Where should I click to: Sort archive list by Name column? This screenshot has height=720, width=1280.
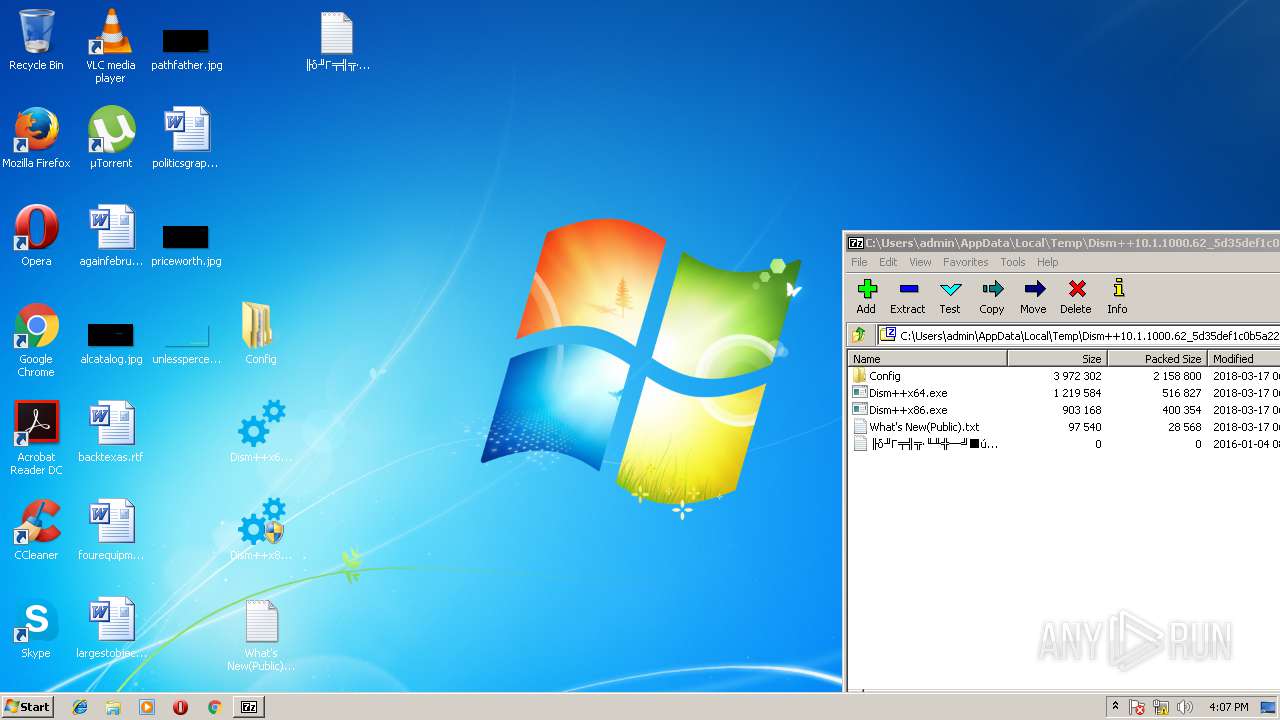point(927,358)
